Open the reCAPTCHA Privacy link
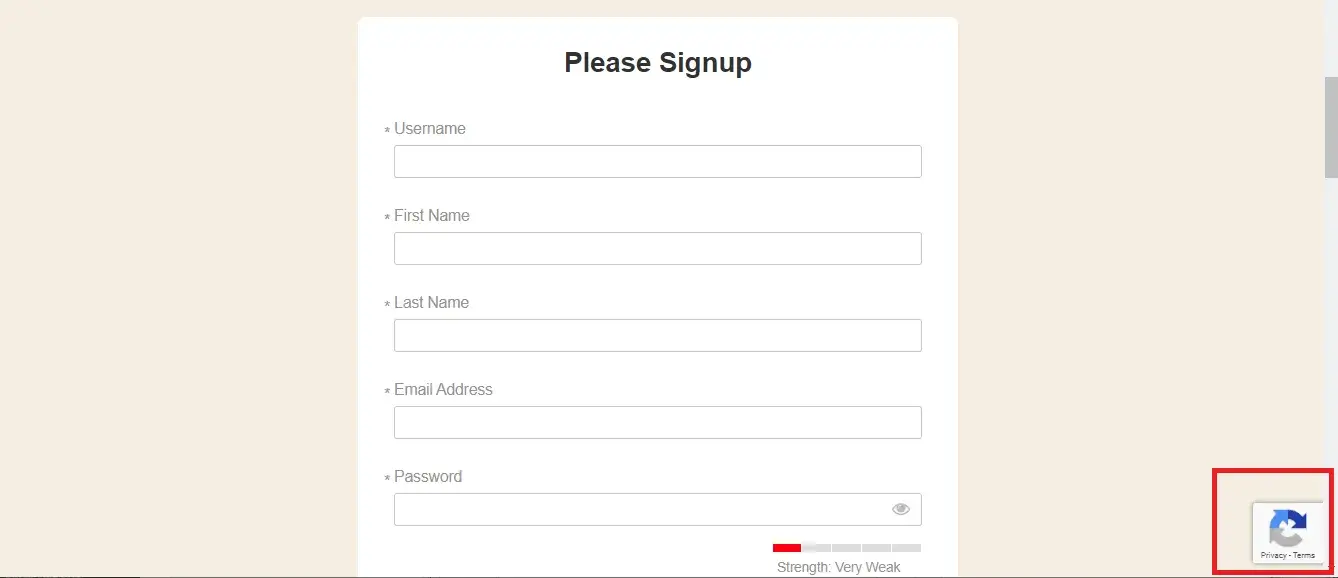Viewport: 1338px width, 578px height. click(x=1273, y=555)
